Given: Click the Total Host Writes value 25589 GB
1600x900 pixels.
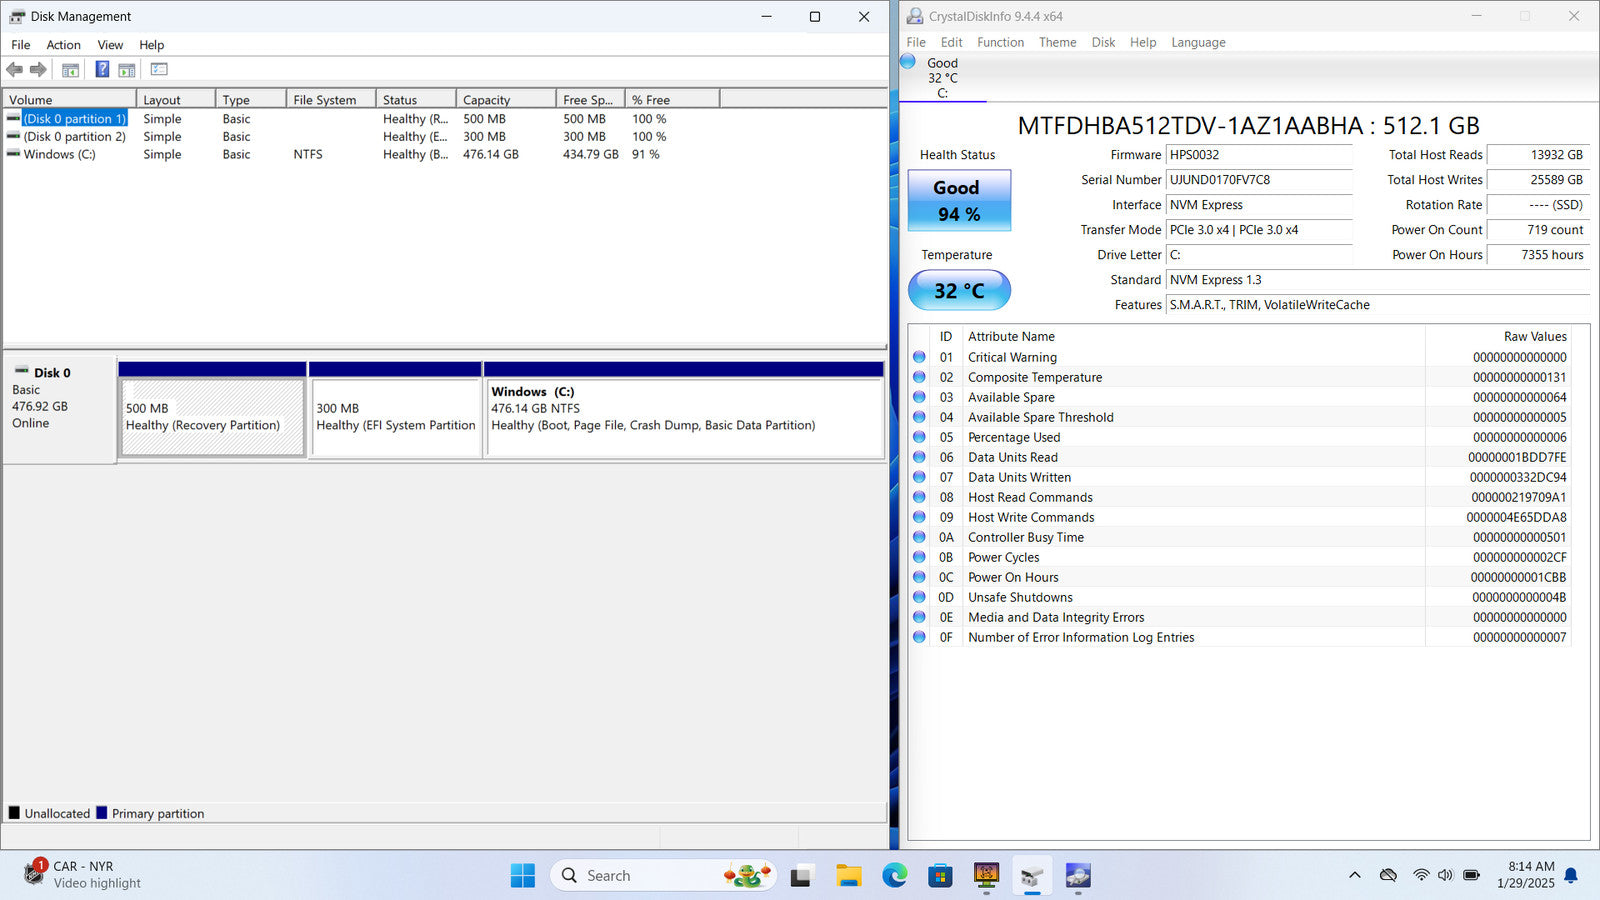Looking at the screenshot, I should [1537, 180].
